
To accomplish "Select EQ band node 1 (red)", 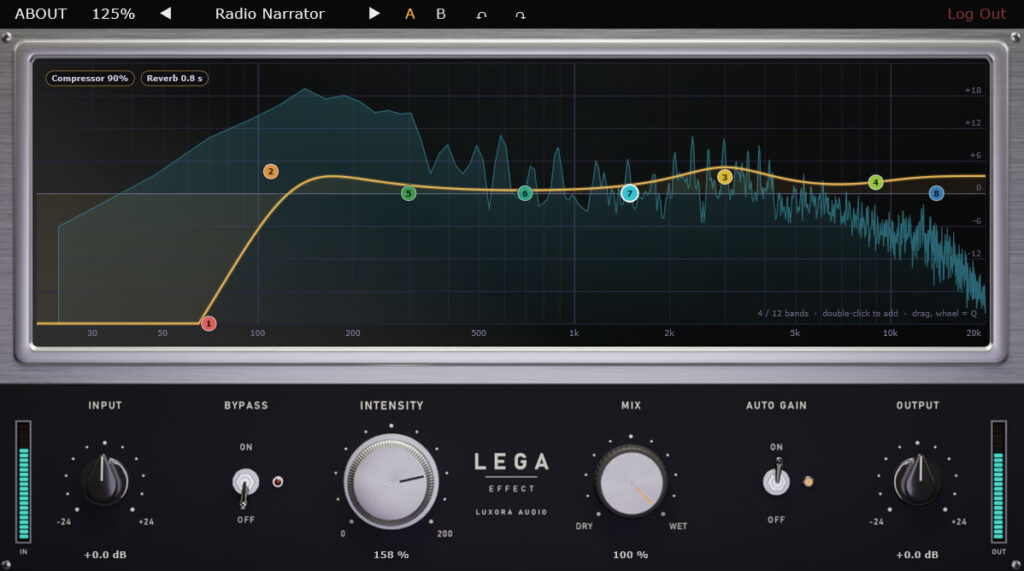I will (x=208, y=323).
